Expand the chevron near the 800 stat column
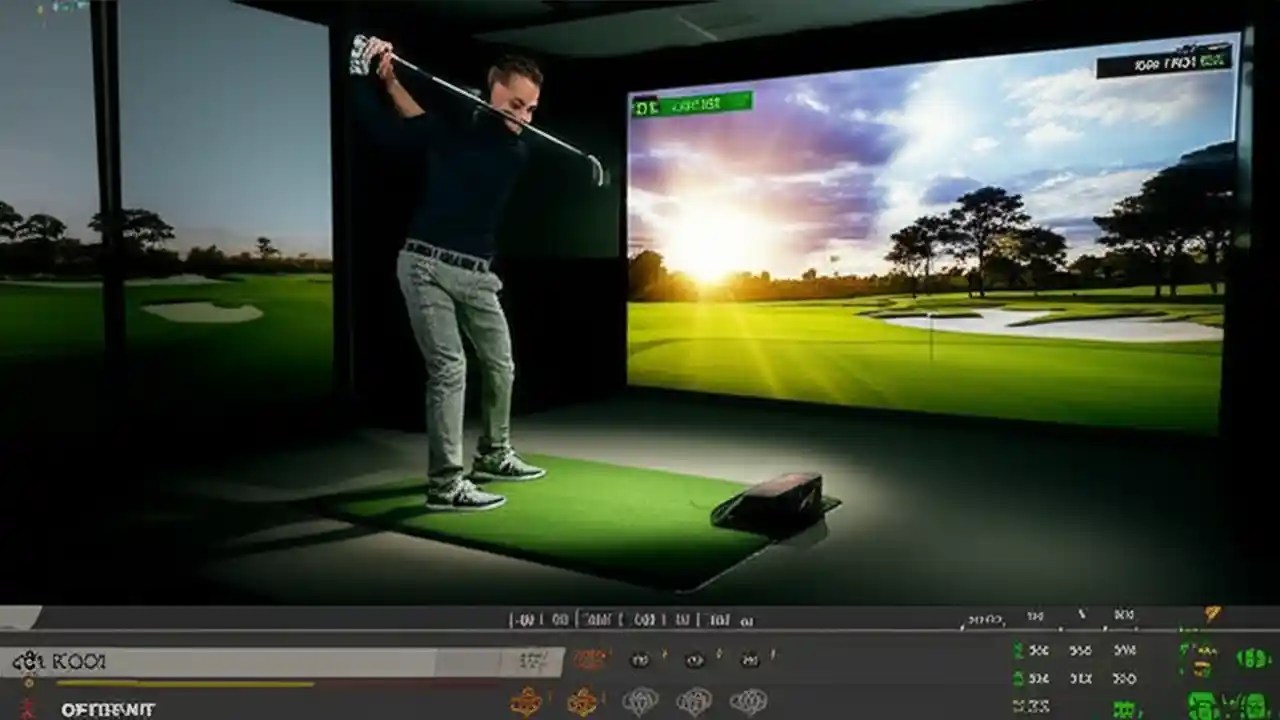The height and width of the screenshot is (720, 1280). tap(1081, 614)
